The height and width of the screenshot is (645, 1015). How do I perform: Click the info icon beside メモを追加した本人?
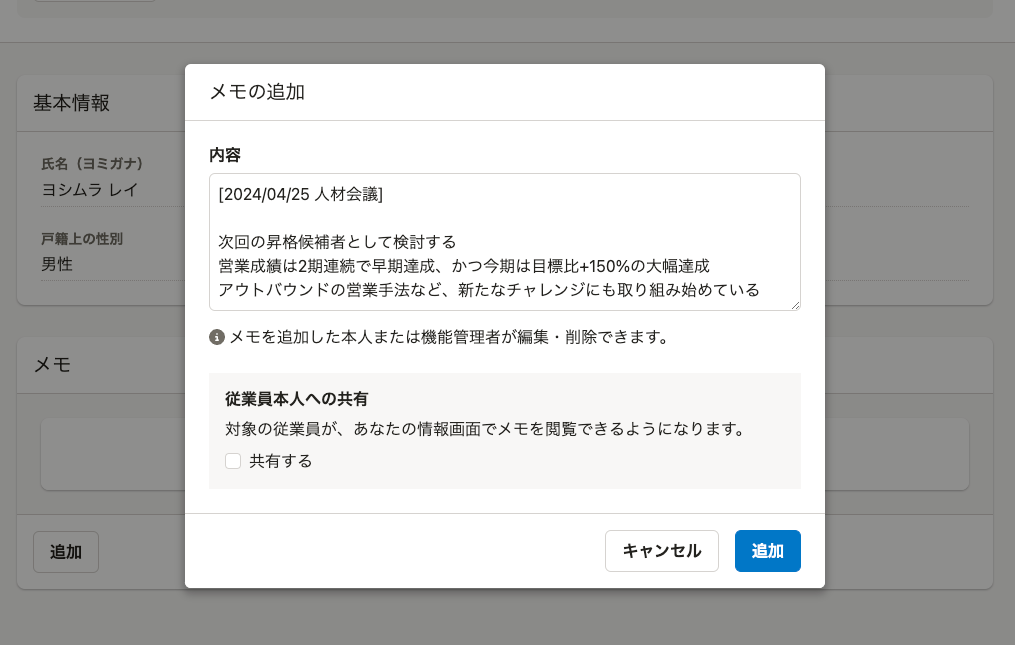[x=217, y=337]
